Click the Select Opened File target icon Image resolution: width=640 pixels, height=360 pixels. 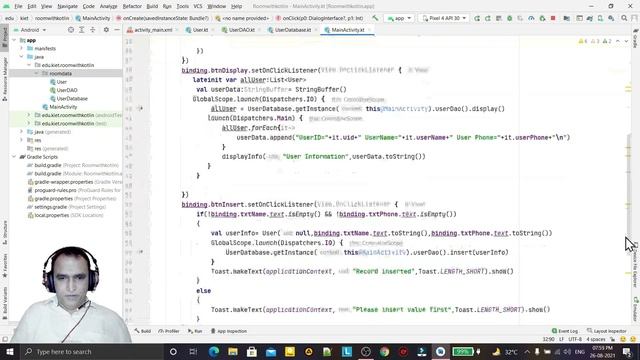[71, 30]
